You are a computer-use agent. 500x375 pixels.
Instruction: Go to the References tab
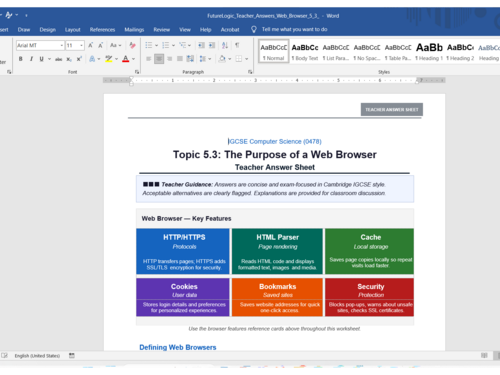click(x=102, y=30)
